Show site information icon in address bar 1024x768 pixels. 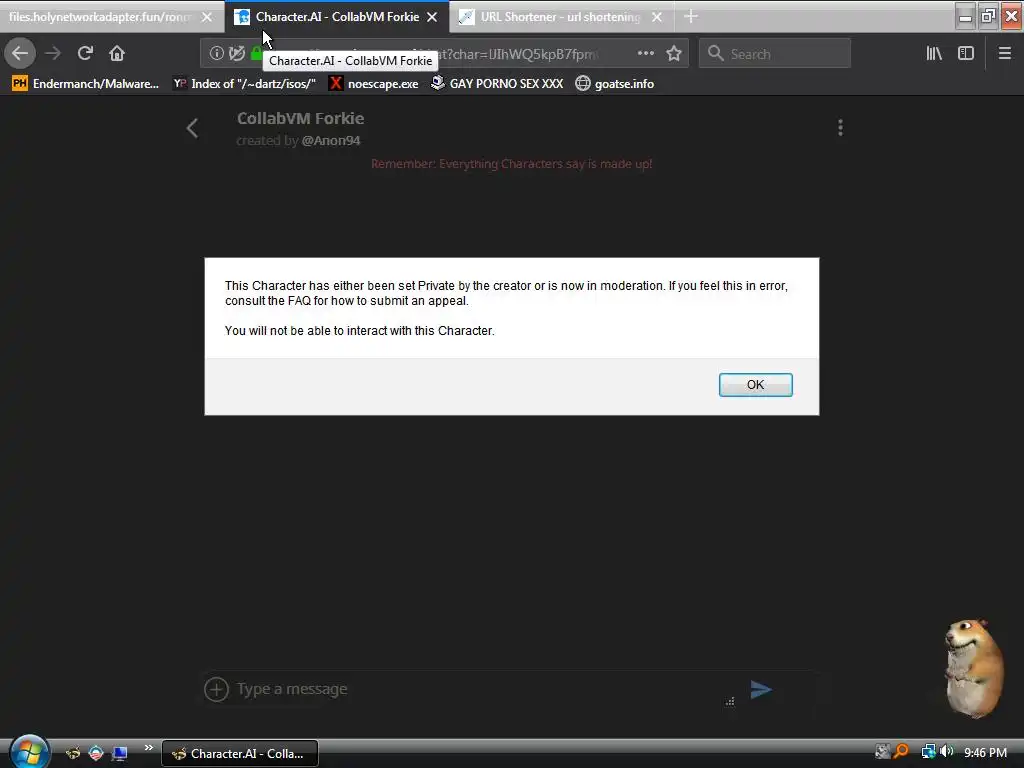click(216, 54)
